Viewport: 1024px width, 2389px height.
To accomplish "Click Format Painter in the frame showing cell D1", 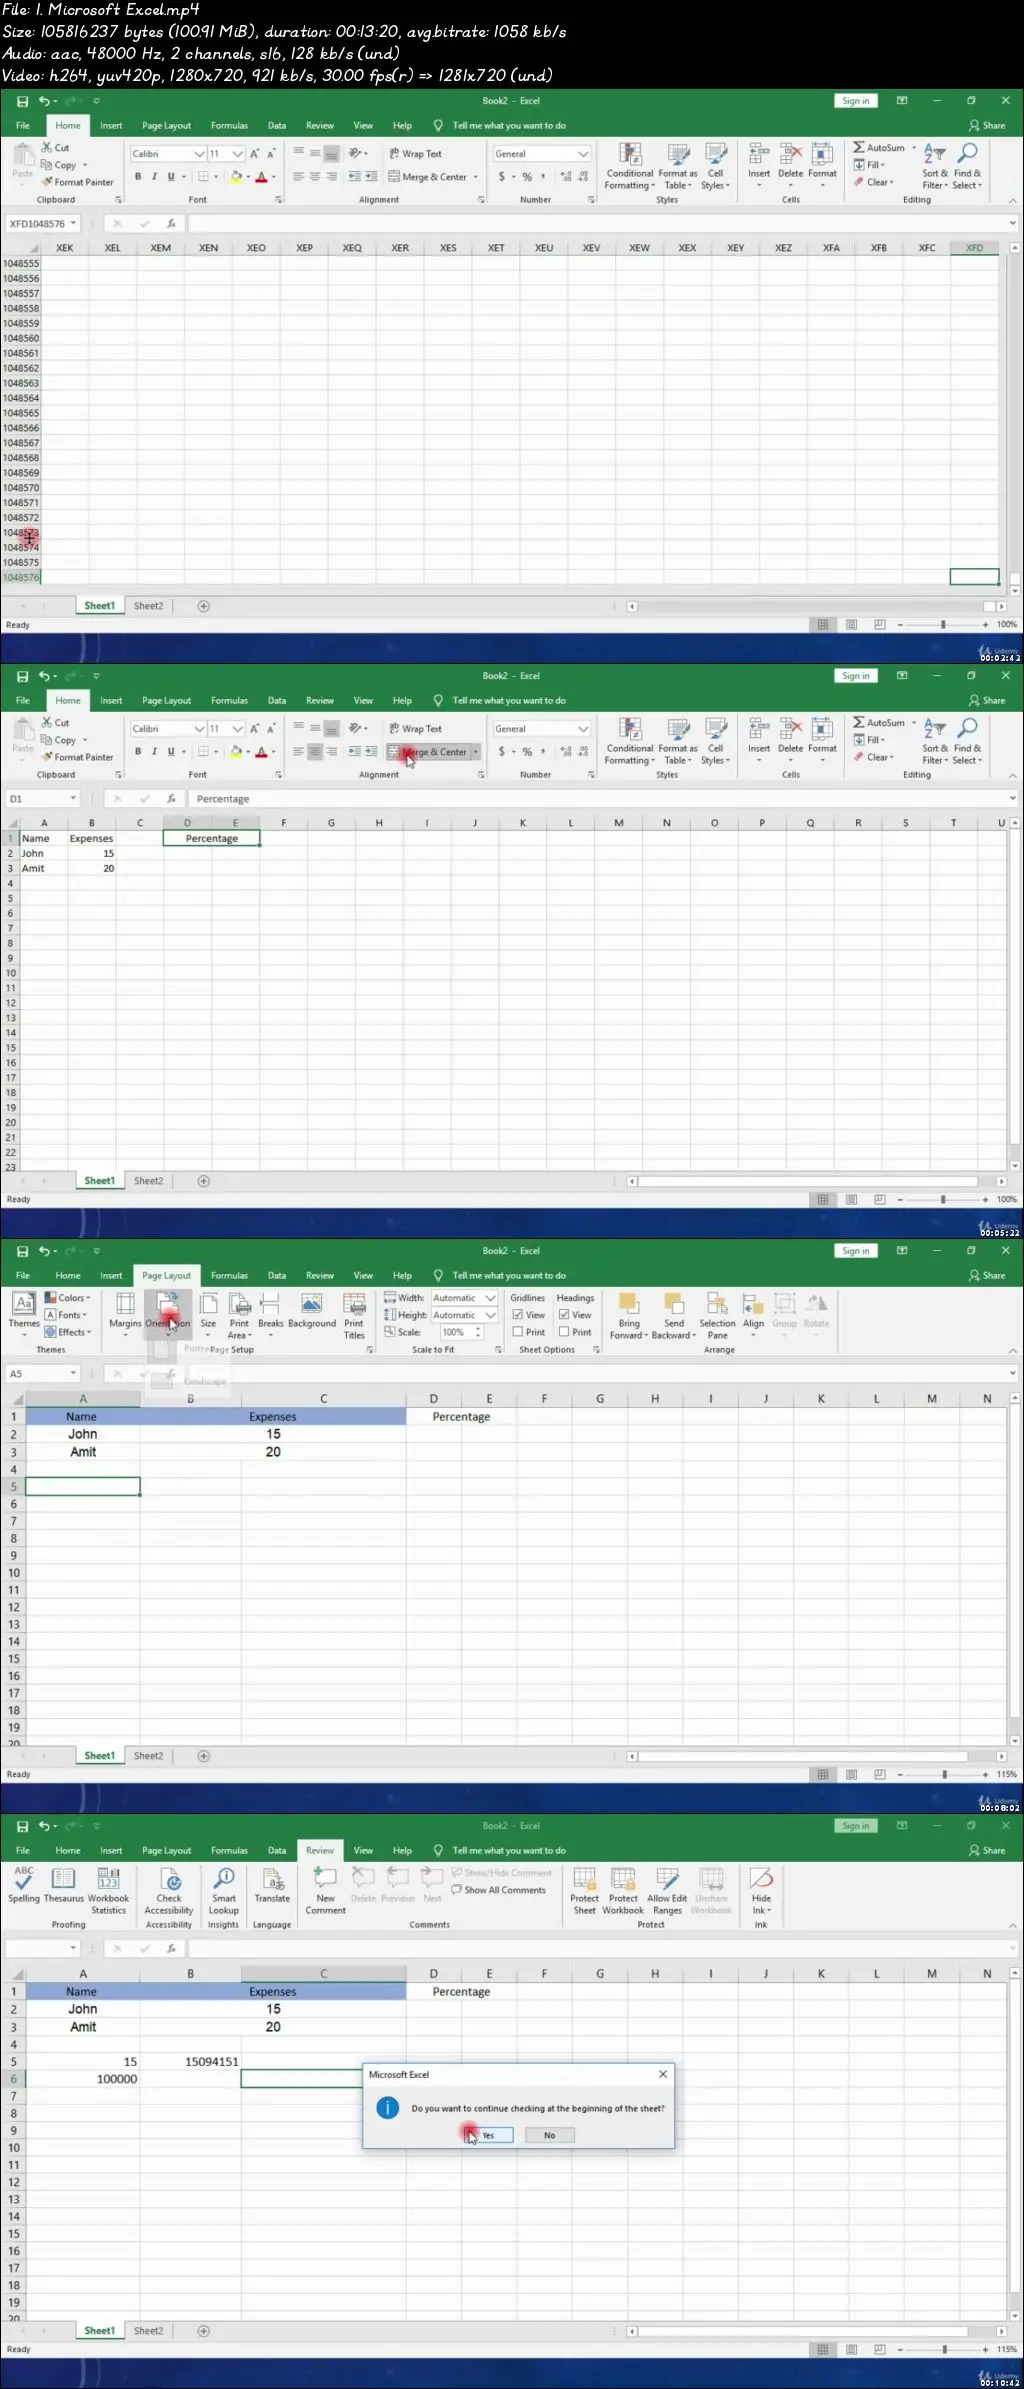I will click(x=77, y=757).
